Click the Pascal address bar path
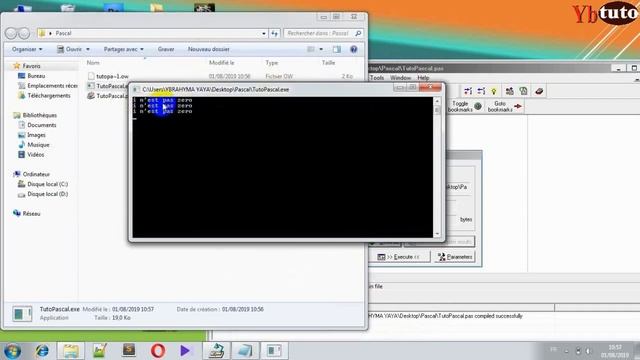Viewport: 640px width, 360px height. 63,33
